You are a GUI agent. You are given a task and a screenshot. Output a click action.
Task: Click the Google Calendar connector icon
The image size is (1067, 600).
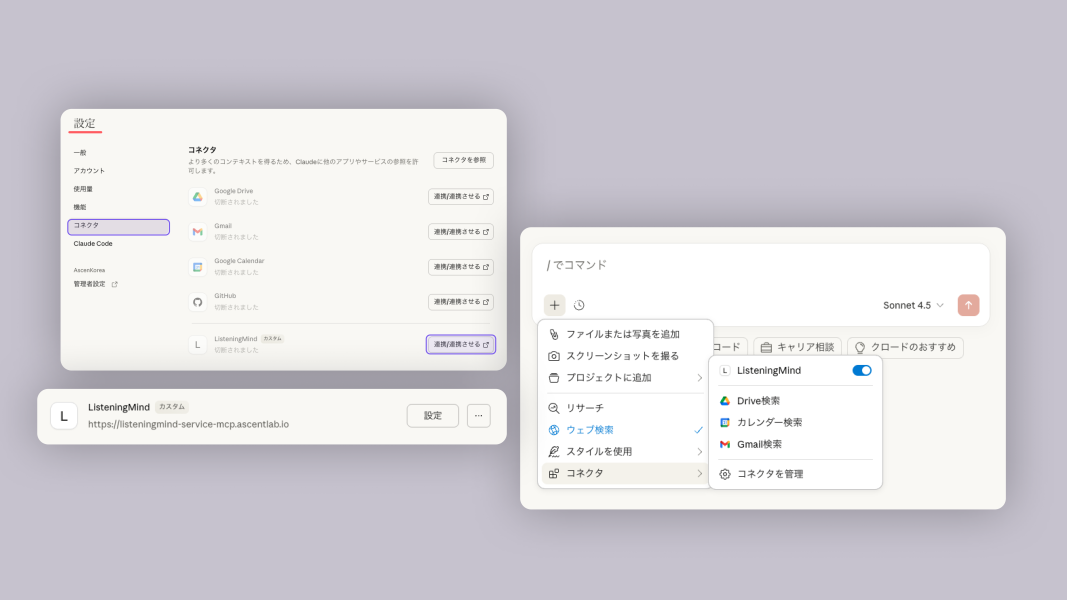(196, 266)
